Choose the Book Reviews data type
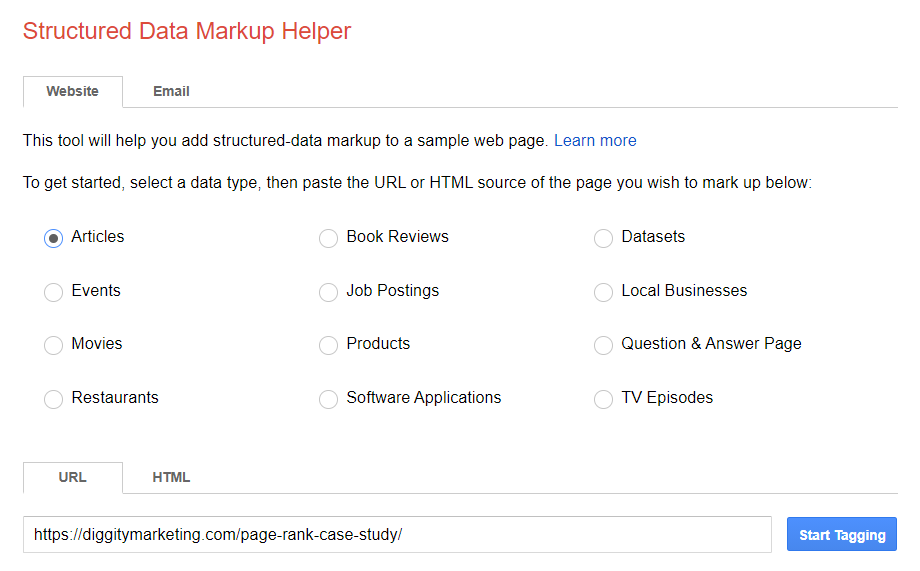This screenshot has width=920, height=571. 328,239
